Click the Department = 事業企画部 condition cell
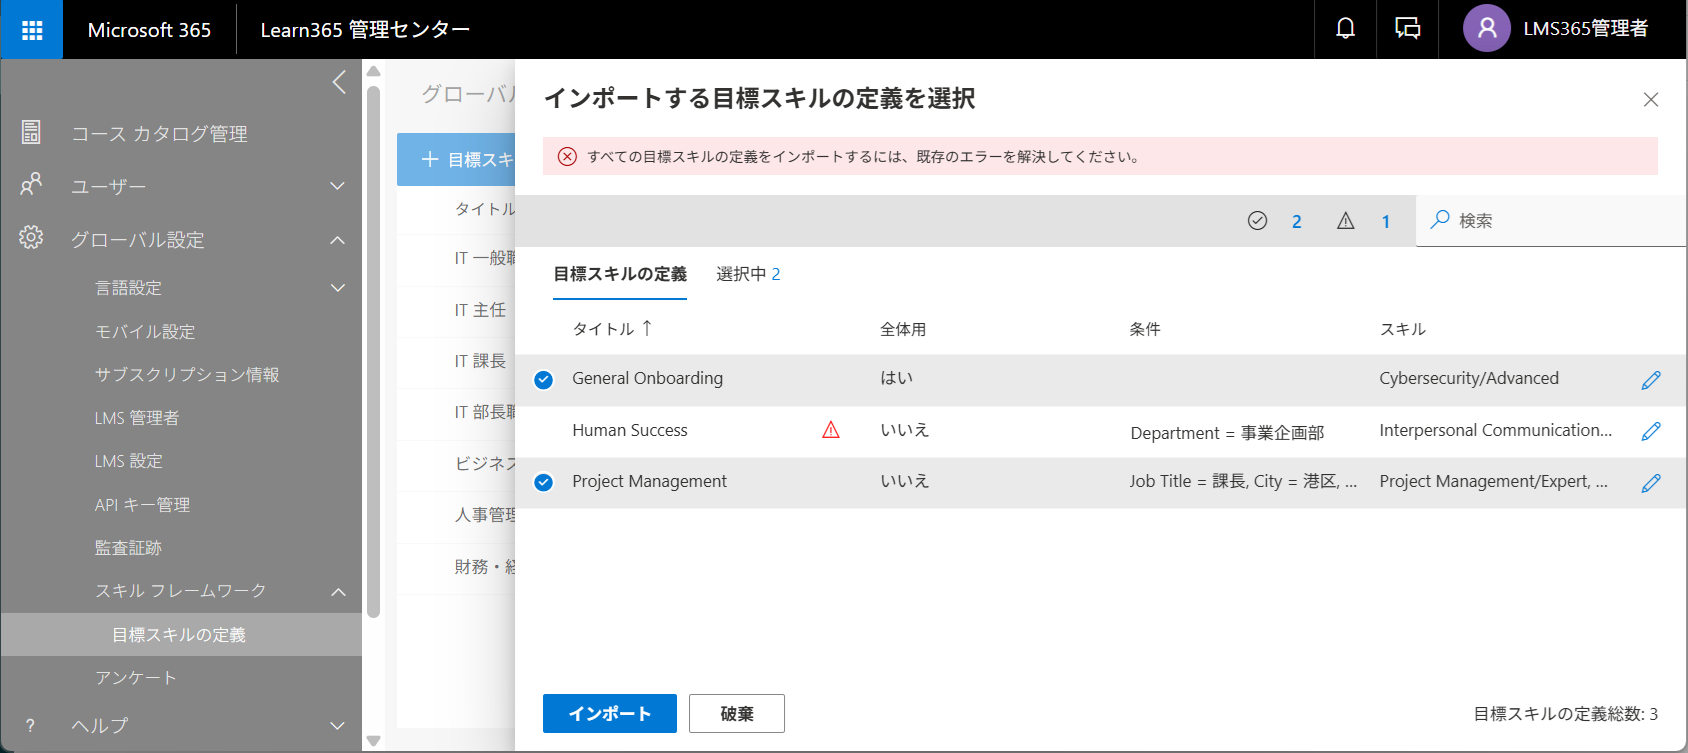 click(x=1227, y=433)
